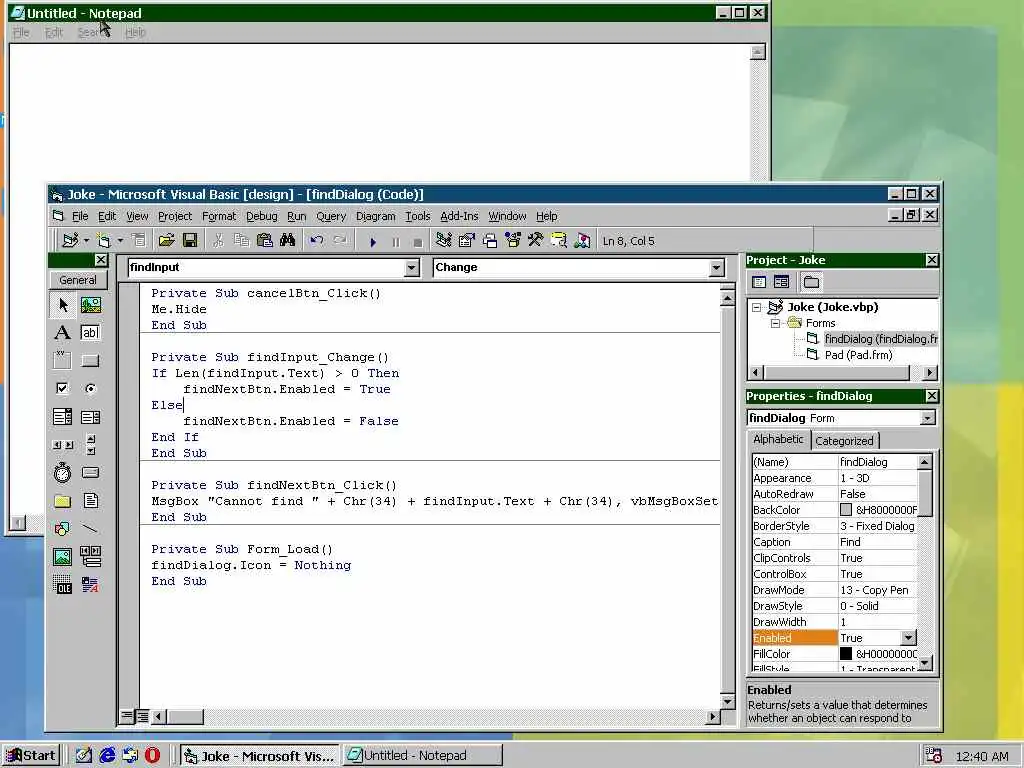The width and height of the screenshot is (1024, 768).
Task: Open the Windows Start button
Action: pos(31,756)
